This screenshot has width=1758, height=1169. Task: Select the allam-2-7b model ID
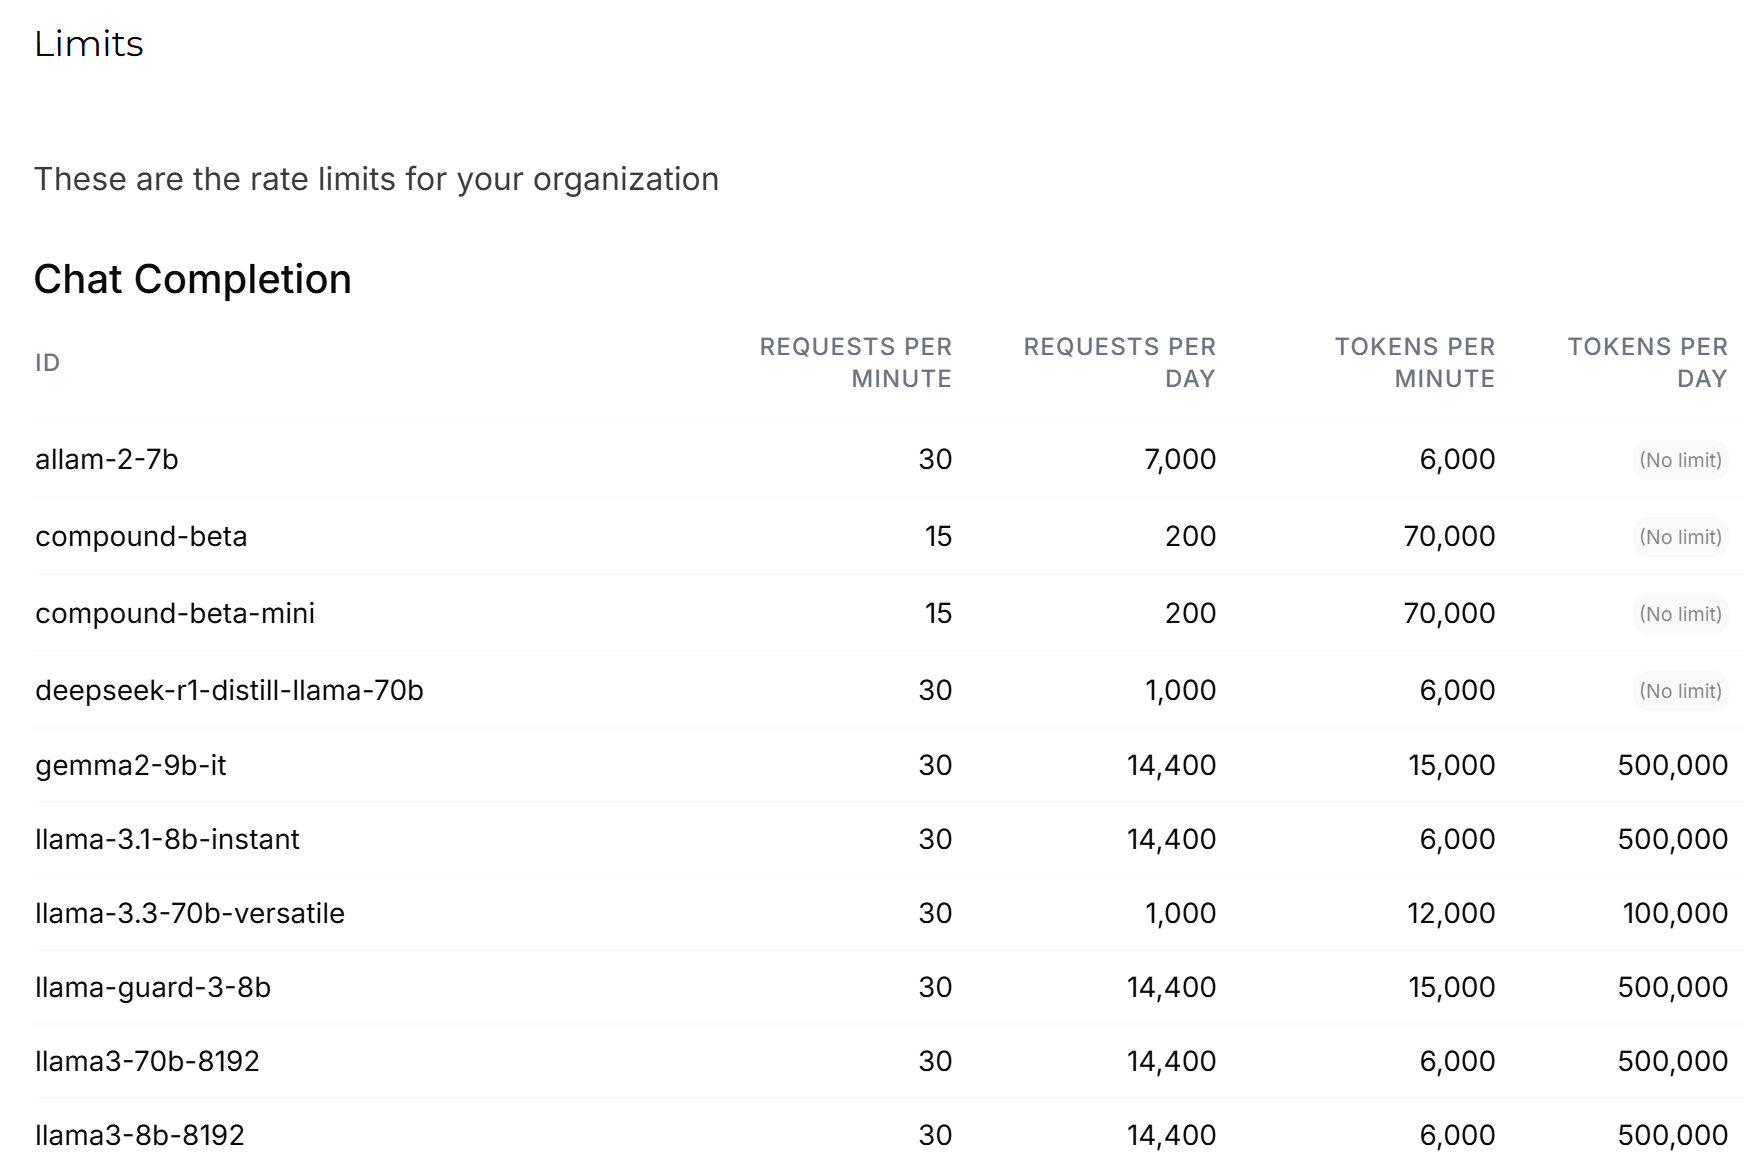coord(107,459)
